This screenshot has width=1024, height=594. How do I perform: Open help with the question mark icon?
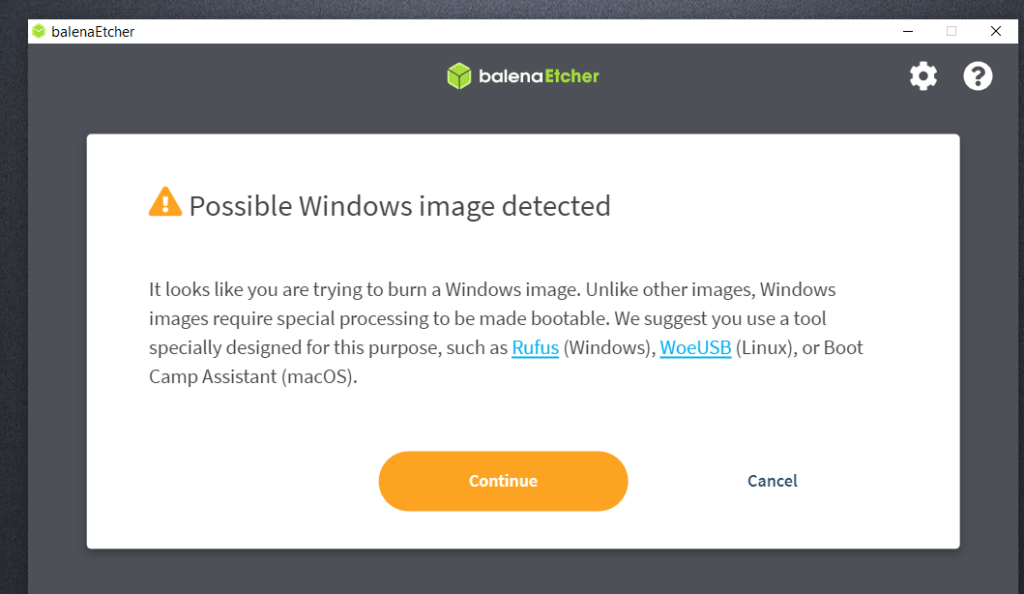coord(978,76)
